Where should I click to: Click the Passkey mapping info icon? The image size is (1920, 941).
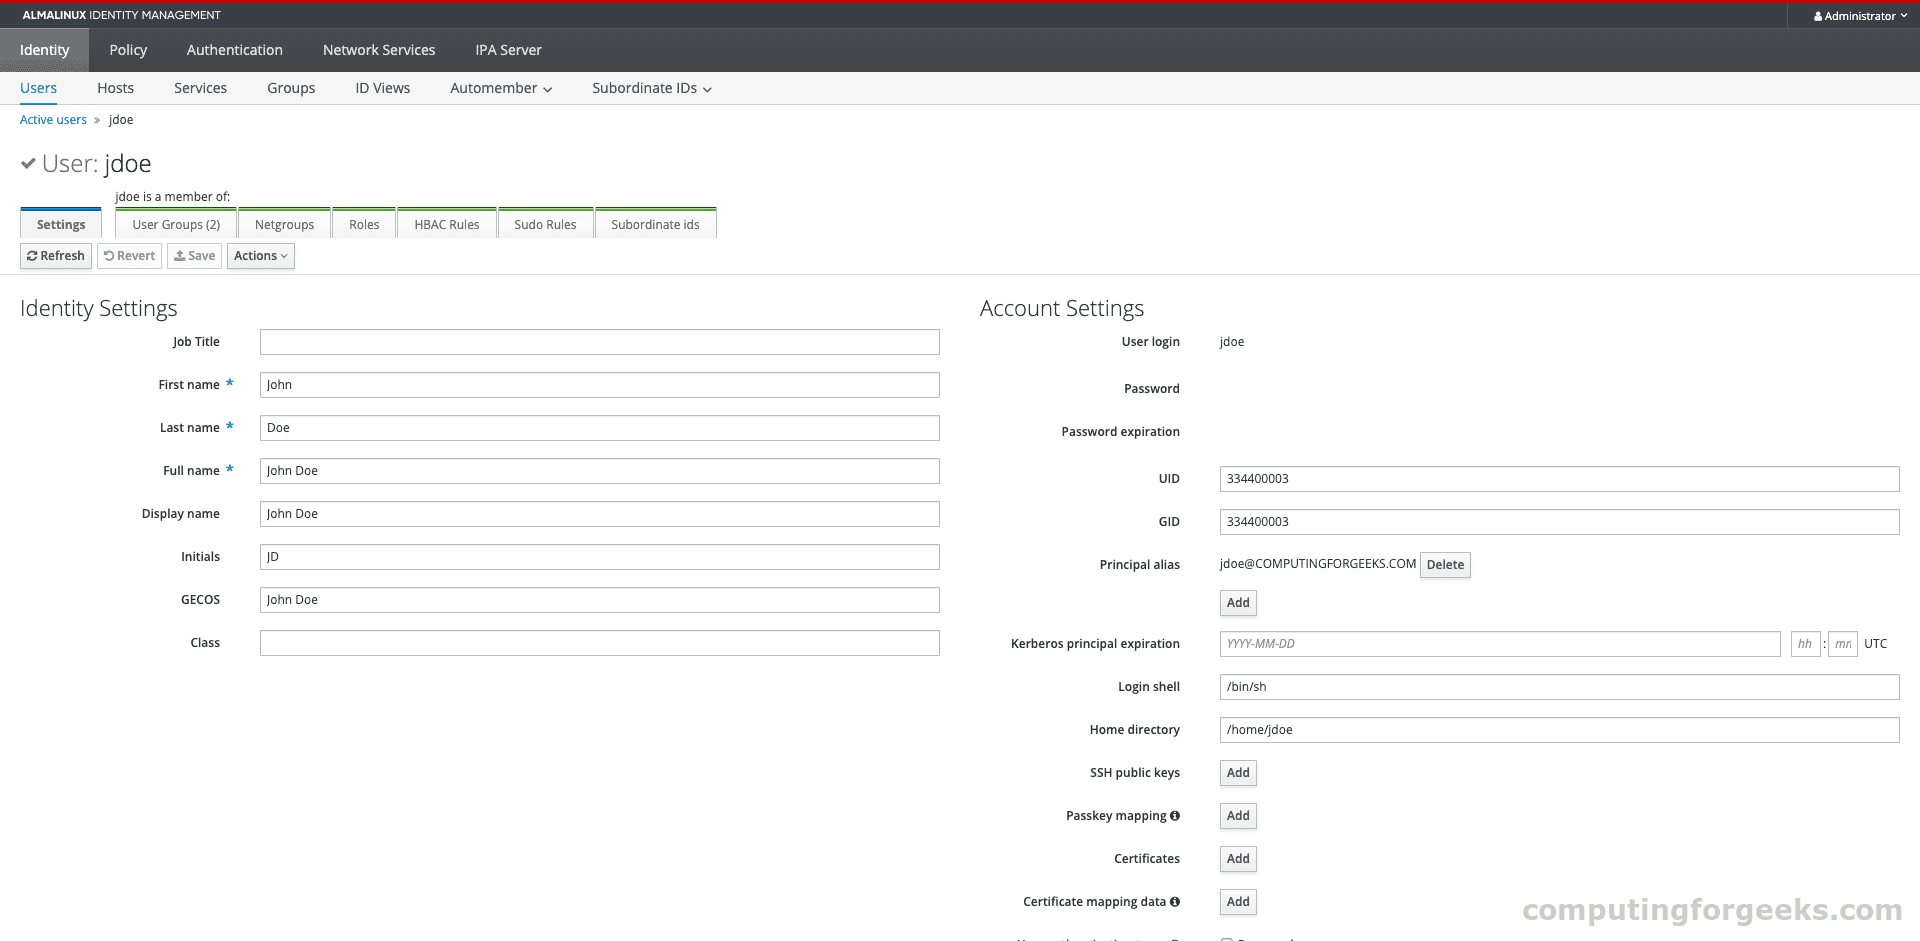coord(1176,815)
